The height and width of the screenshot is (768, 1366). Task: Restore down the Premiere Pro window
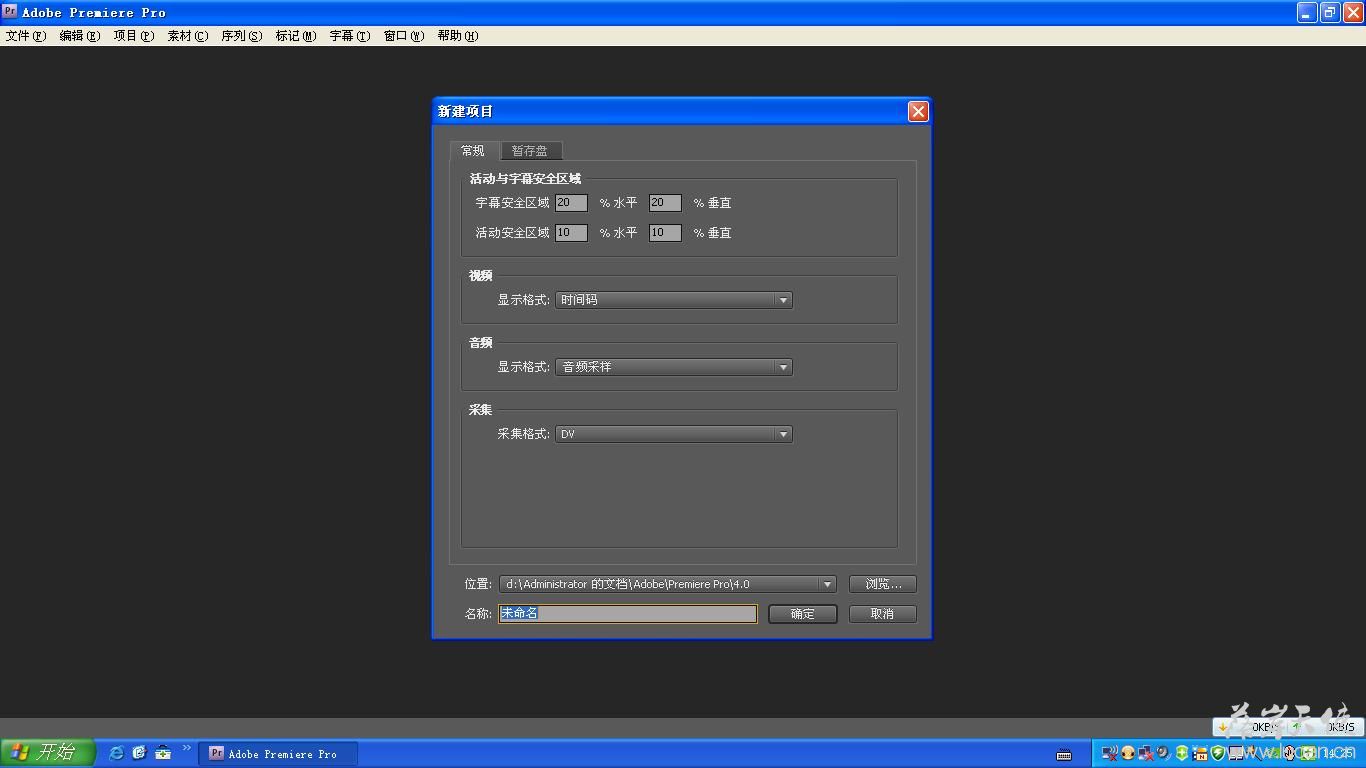(x=1330, y=12)
